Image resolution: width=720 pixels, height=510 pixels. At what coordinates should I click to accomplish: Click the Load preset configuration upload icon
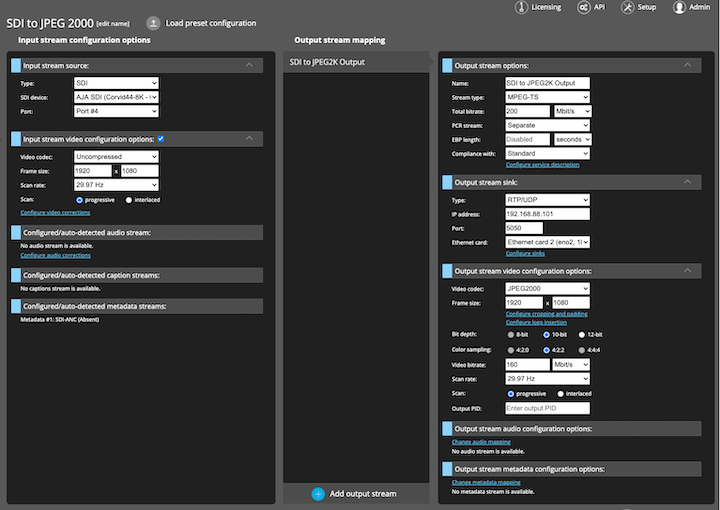153,23
